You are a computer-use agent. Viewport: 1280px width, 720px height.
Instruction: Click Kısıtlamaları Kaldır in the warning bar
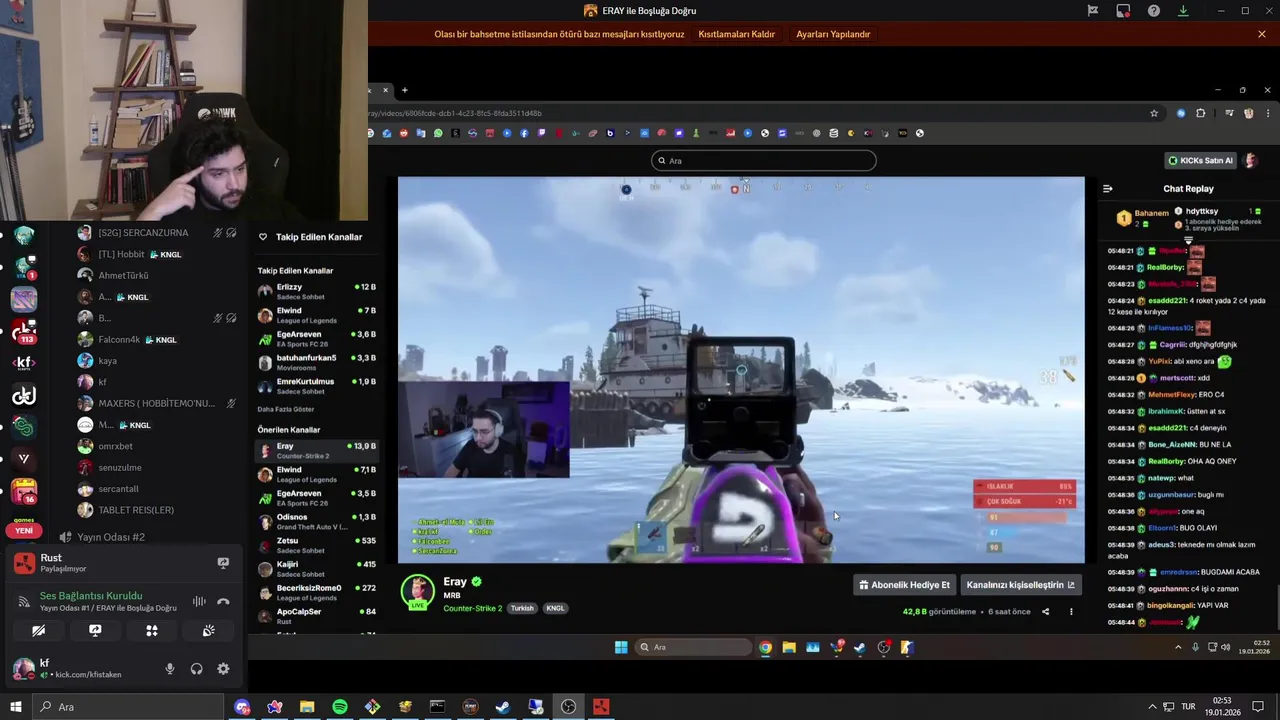736,34
